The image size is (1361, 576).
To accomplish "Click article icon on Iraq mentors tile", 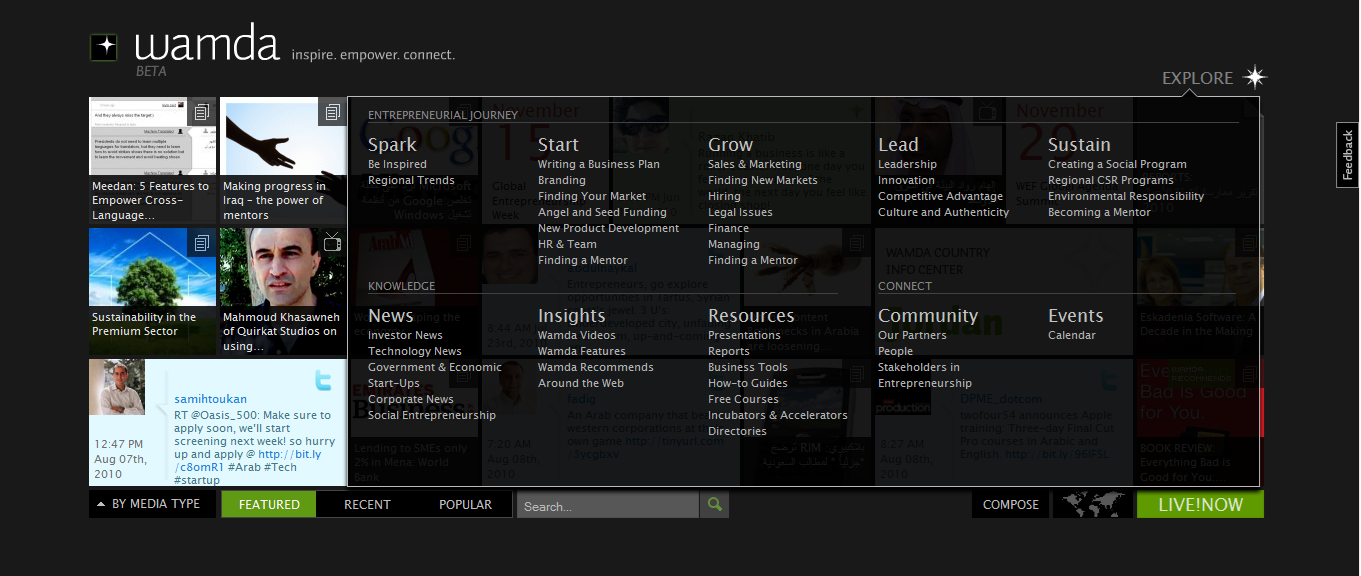I will pyautogui.click(x=333, y=111).
